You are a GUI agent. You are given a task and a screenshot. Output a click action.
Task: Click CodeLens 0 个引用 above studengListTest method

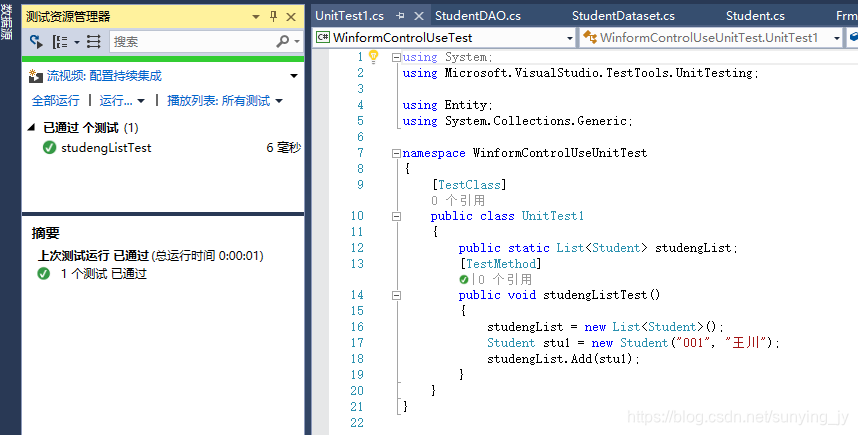[505, 280]
